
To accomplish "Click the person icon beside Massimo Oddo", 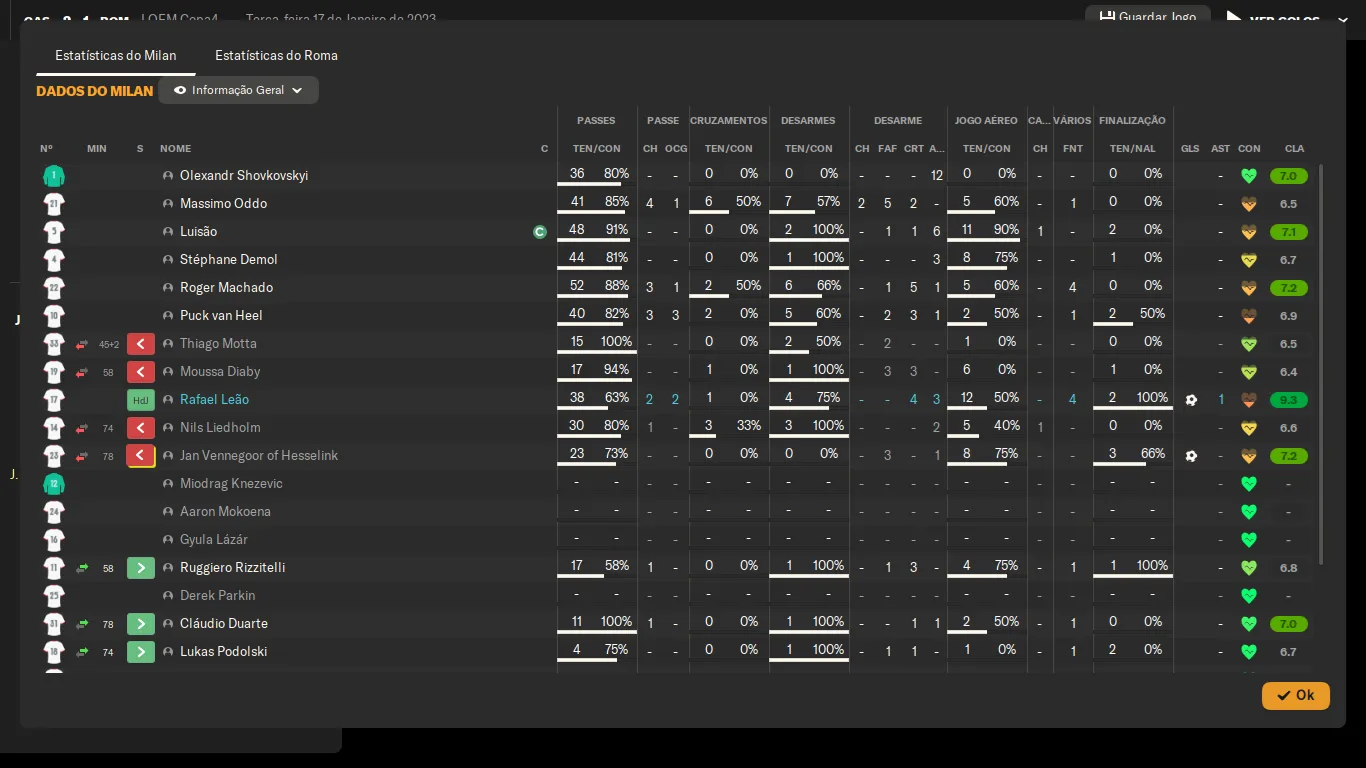I will pyautogui.click(x=168, y=204).
